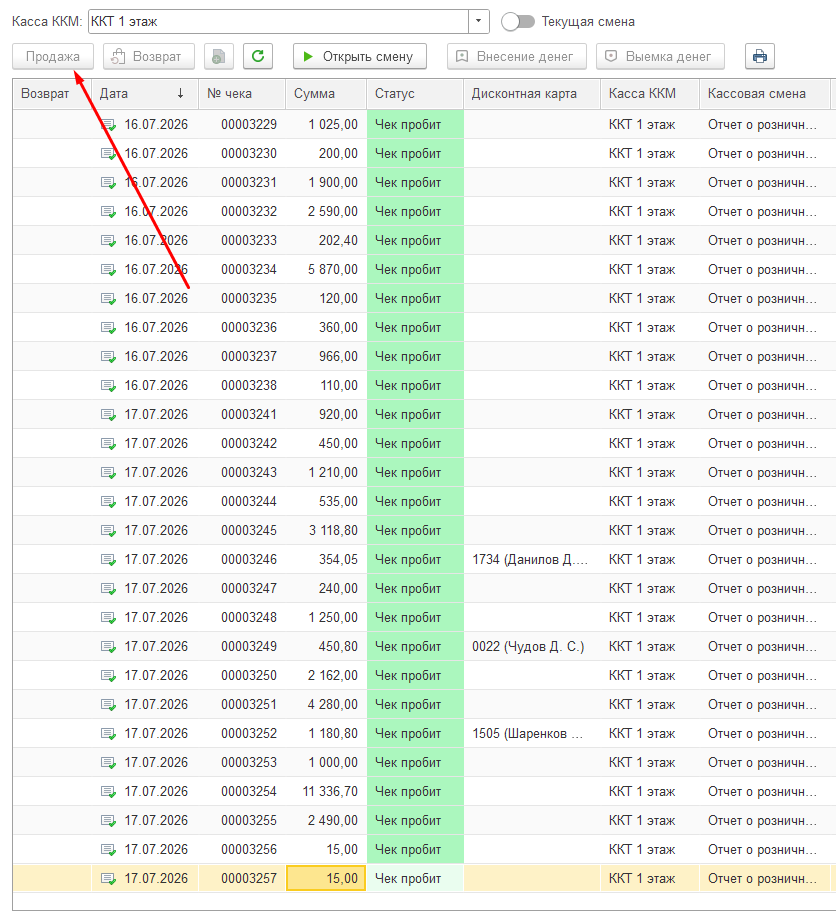The image size is (836, 913).
Task: Click receipt icon in row 00003238
Action: pos(108,385)
